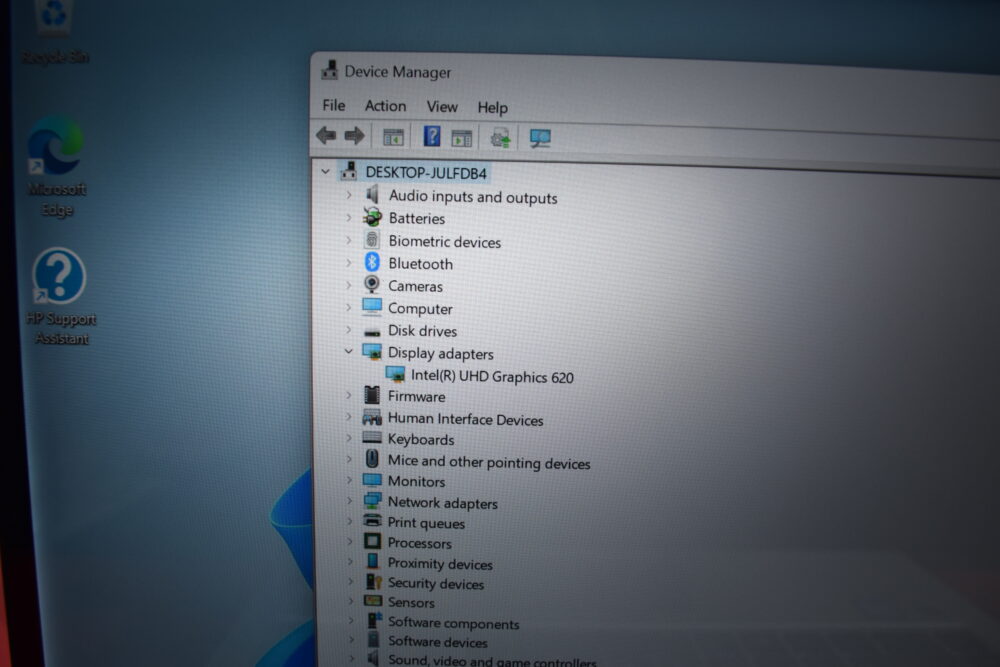Click the Firmware chip icon
1000x667 pixels.
tap(372, 395)
